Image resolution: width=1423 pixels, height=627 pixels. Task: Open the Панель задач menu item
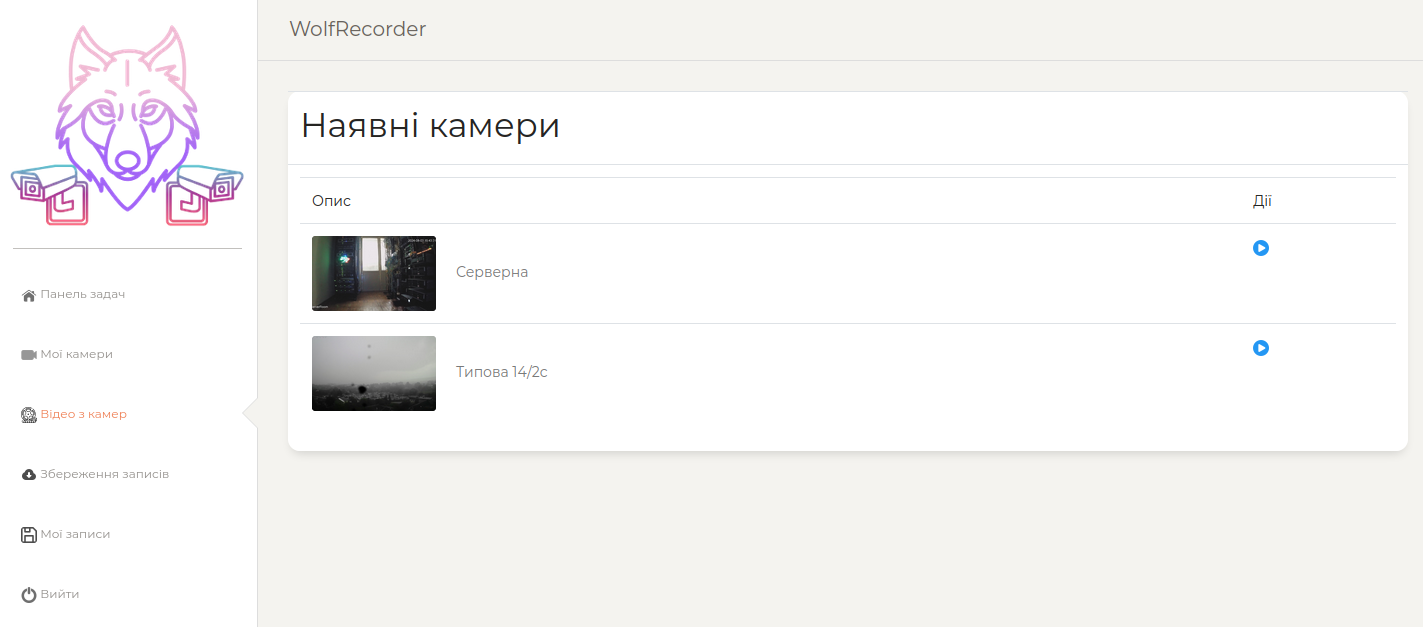pos(82,295)
